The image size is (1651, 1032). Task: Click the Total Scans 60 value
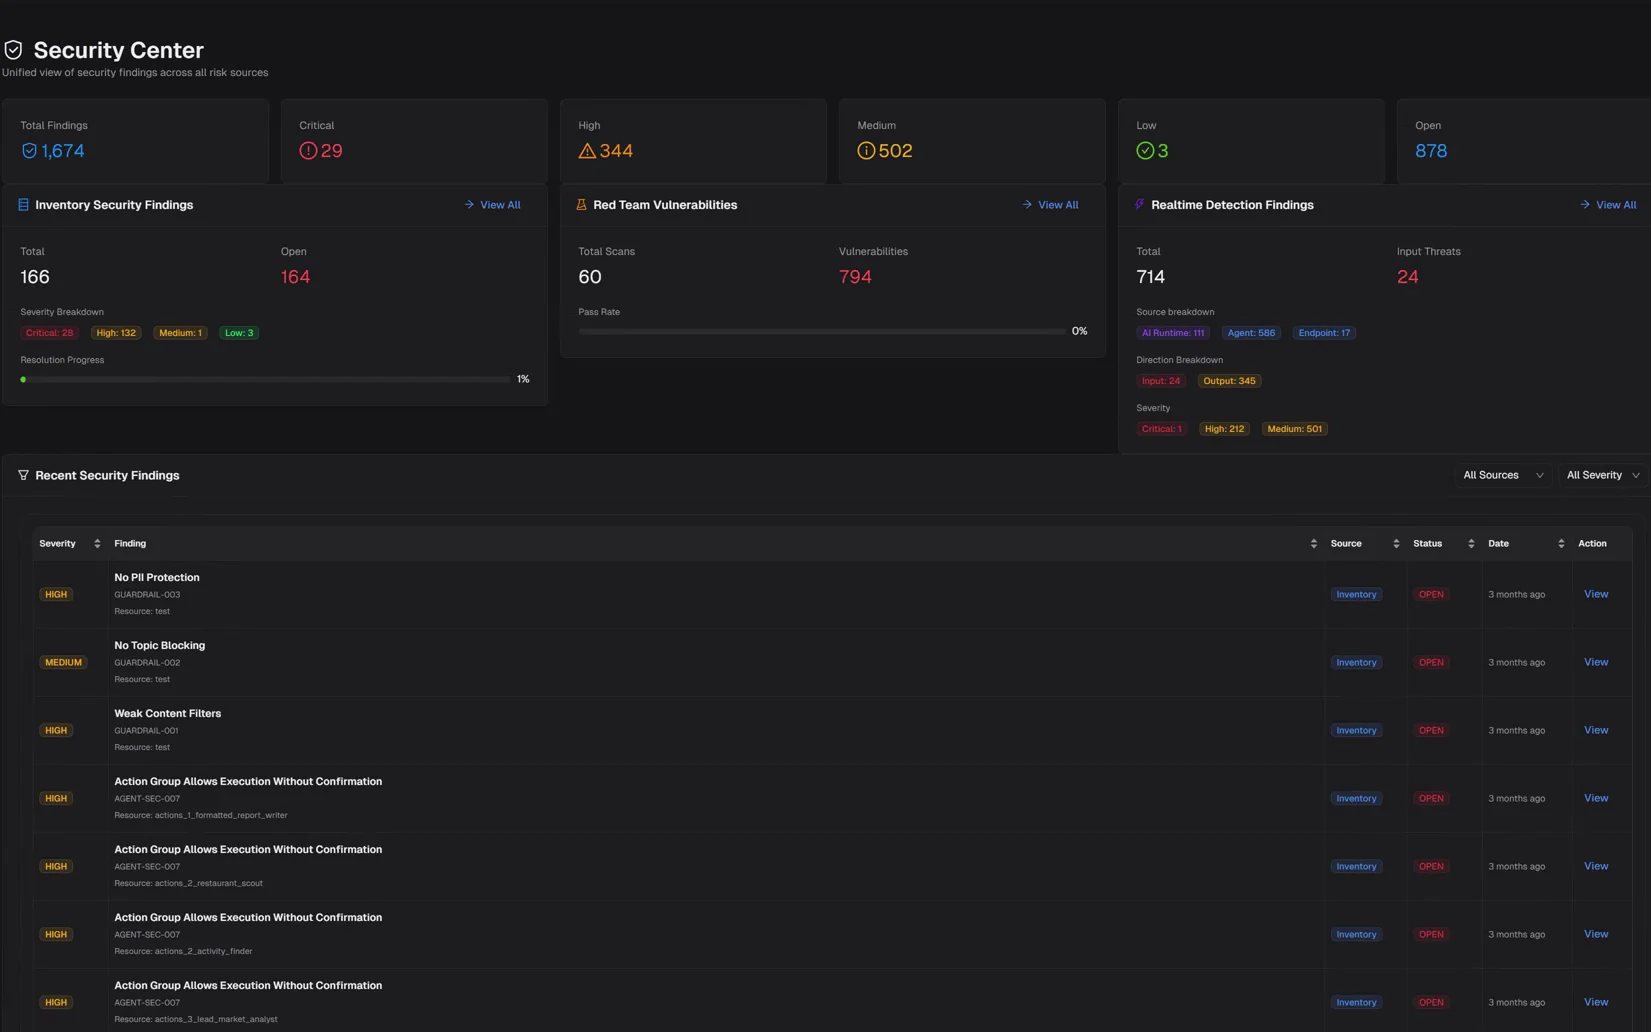[590, 277]
